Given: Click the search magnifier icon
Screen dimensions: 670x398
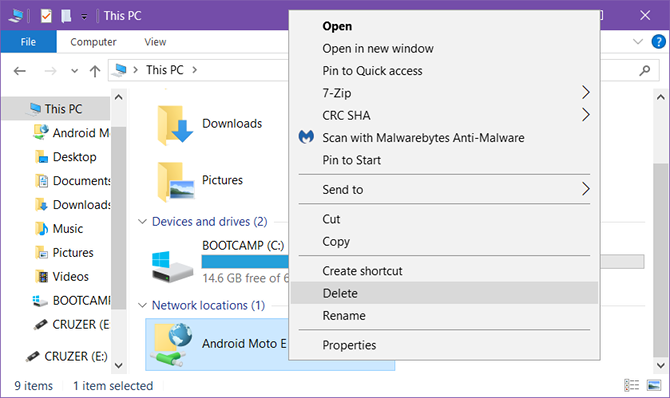Looking at the screenshot, I should click(x=644, y=70).
